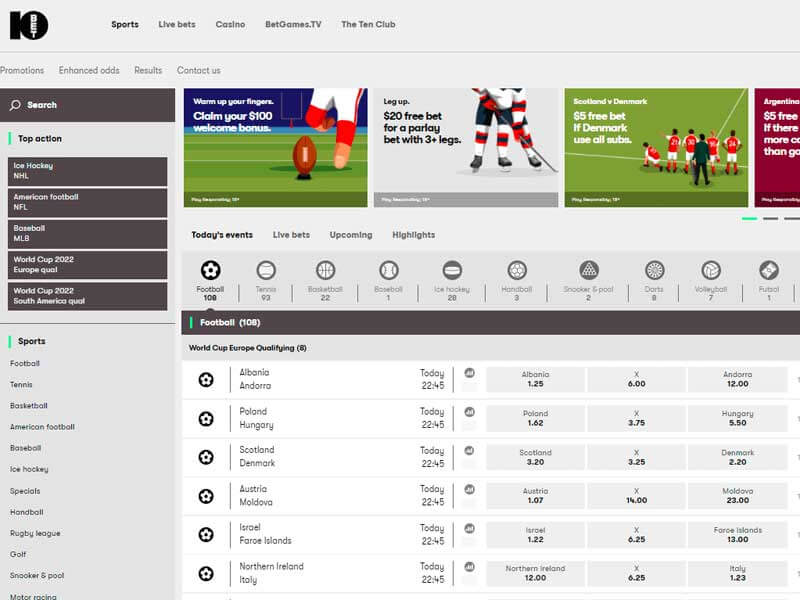Open stats icon for Albania vs Andorra
This screenshot has width=800, height=600.
[469, 373]
